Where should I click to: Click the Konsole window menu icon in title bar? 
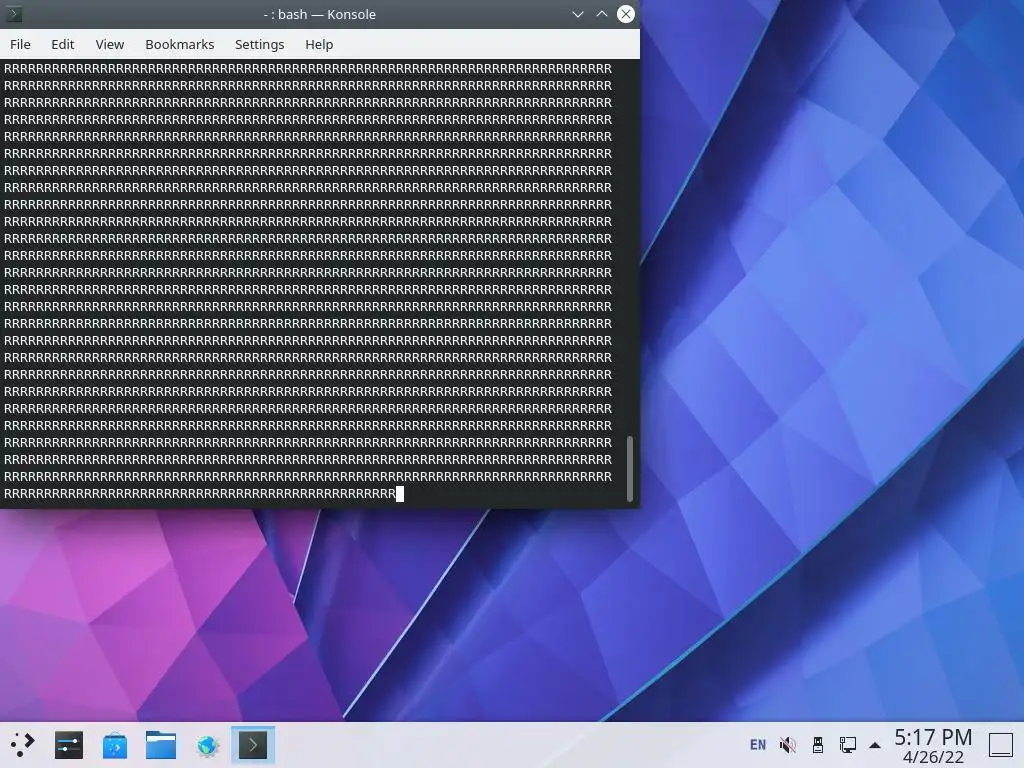pos(14,14)
